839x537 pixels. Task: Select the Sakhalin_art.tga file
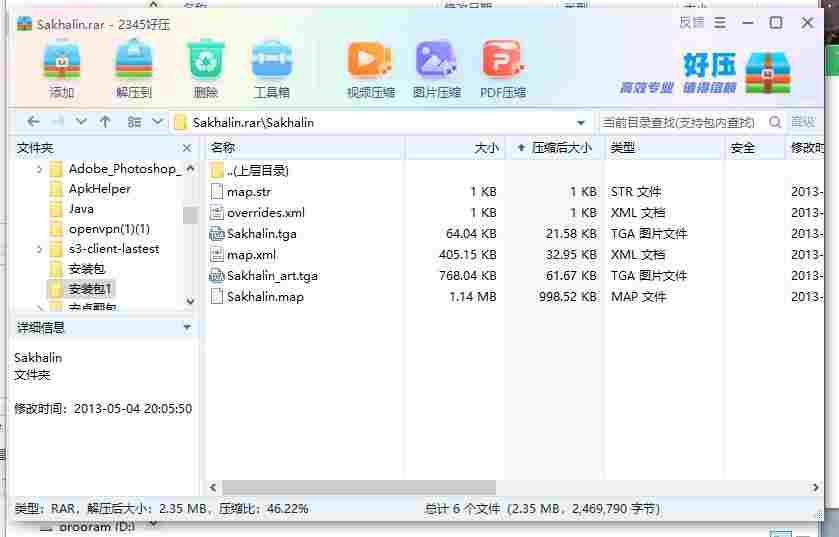pyautogui.click(x=272, y=276)
